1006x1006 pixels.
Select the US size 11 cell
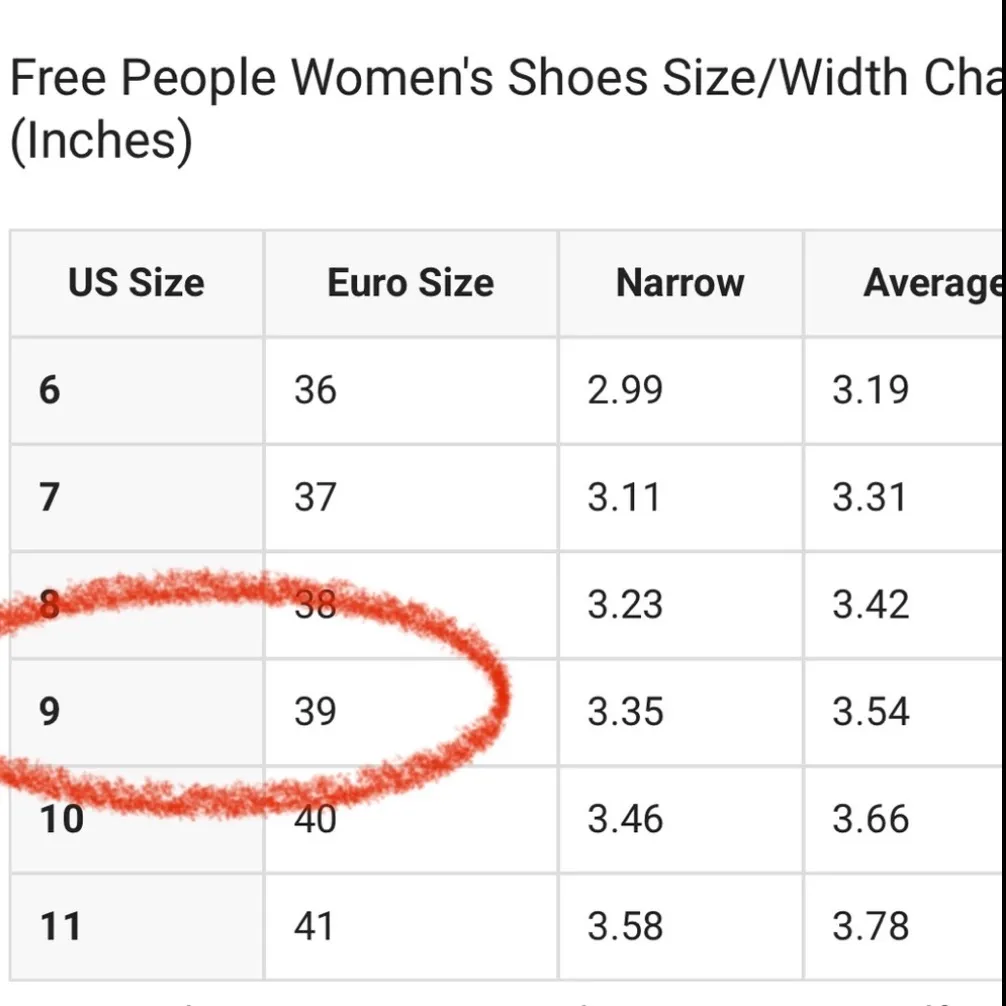pos(60,927)
